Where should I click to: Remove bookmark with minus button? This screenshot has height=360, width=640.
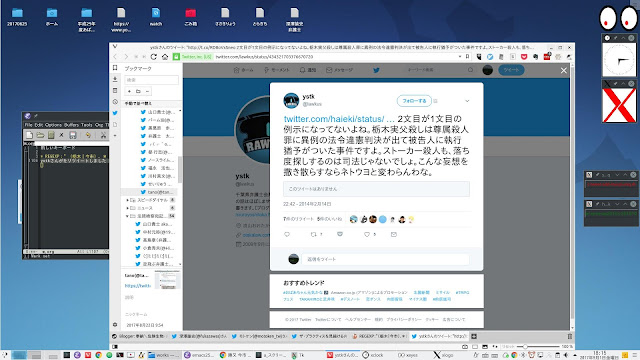[x=147, y=91]
